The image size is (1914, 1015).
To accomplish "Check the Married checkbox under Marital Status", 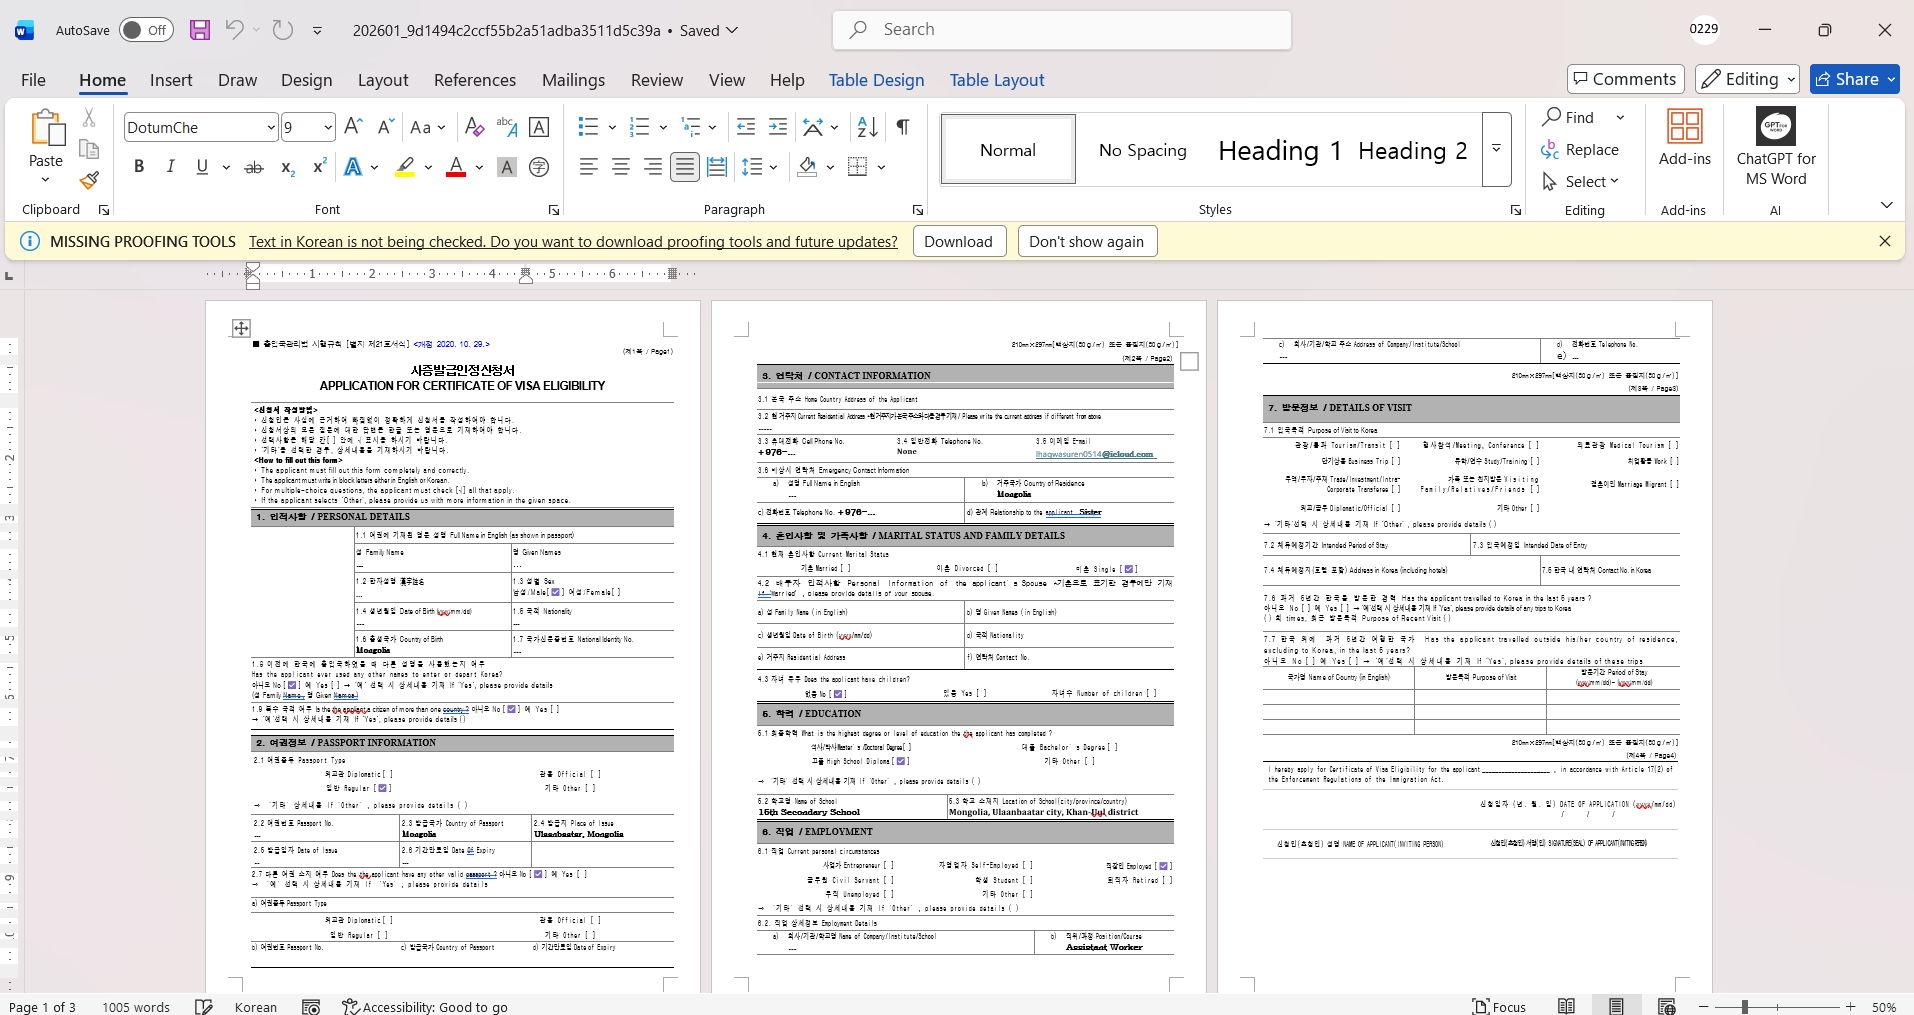I will tap(845, 568).
